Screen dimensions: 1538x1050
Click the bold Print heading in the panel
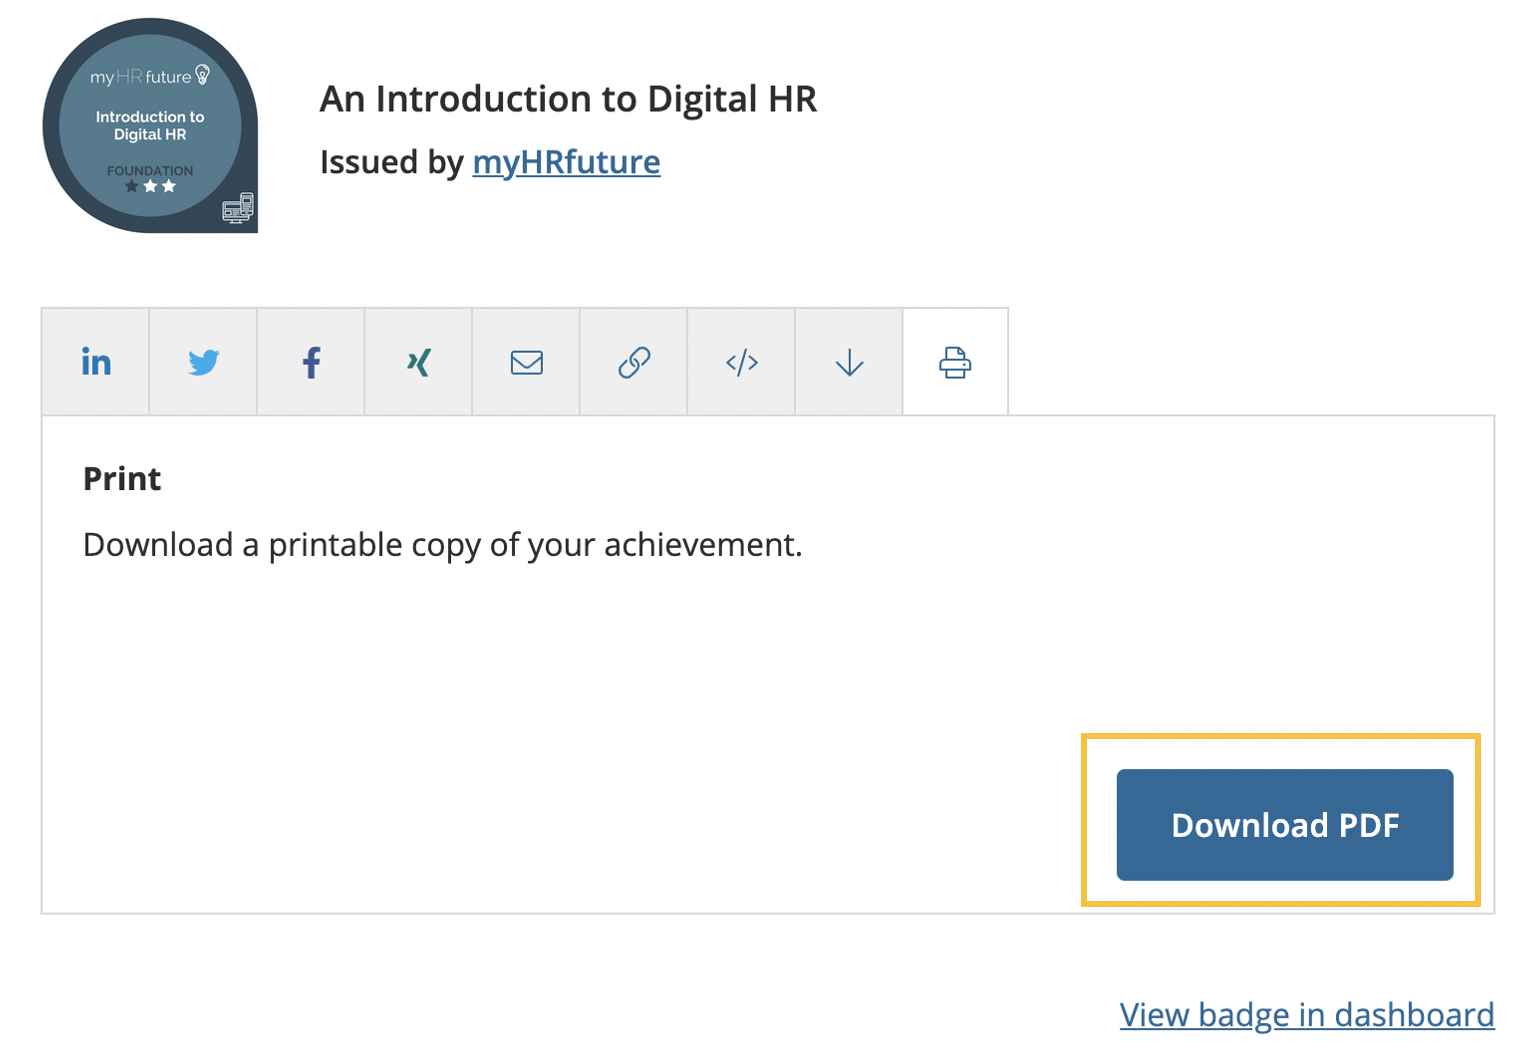[122, 479]
